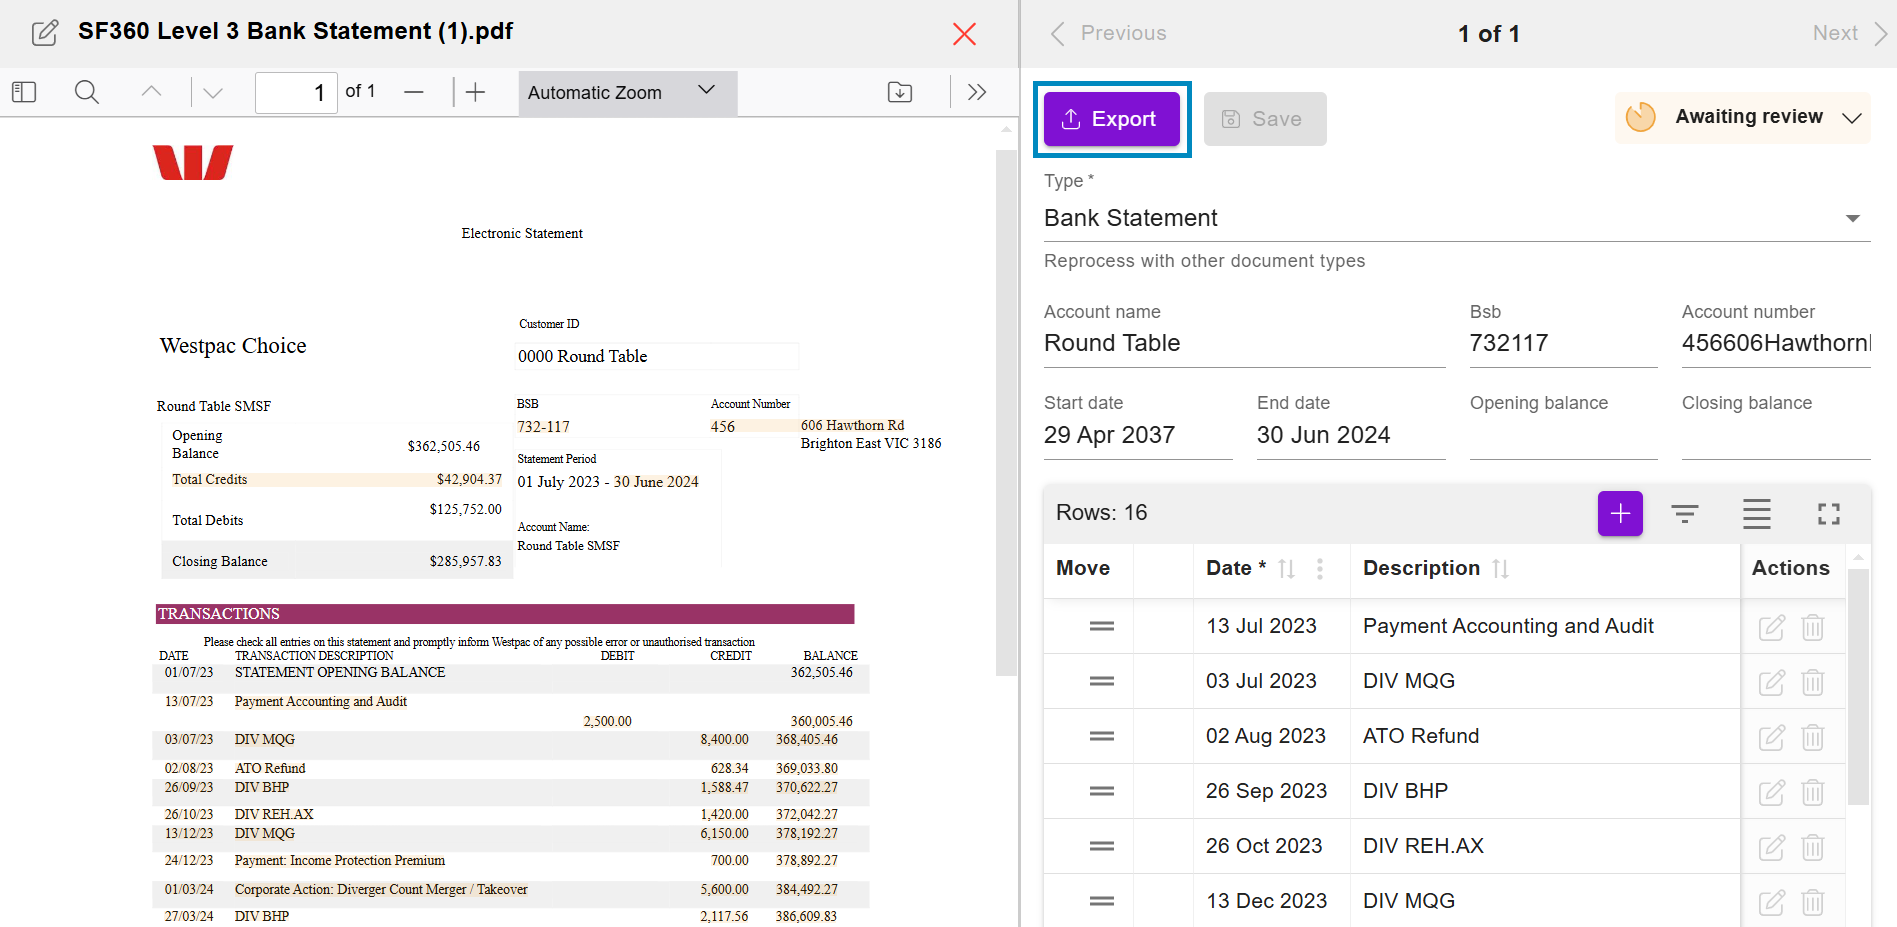Open Date column options three dots
Viewport: 1897px width, 927px height.
pyautogui.click(x=1320, y=569)
